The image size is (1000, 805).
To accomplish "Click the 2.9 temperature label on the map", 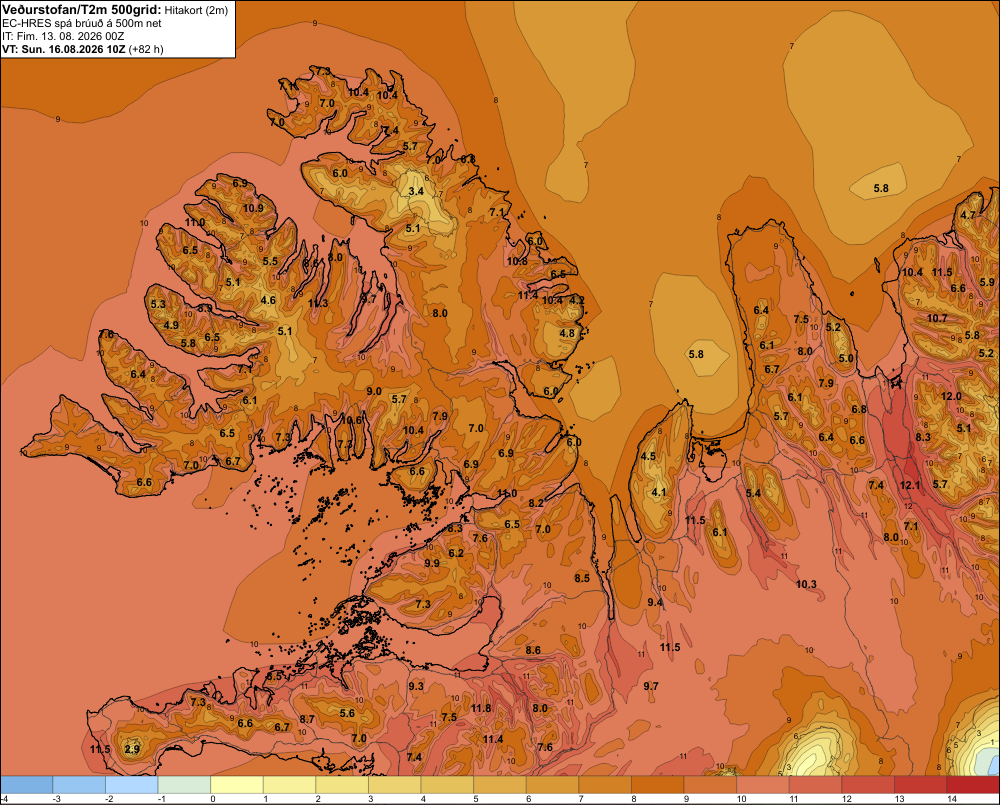I will 132,750.
